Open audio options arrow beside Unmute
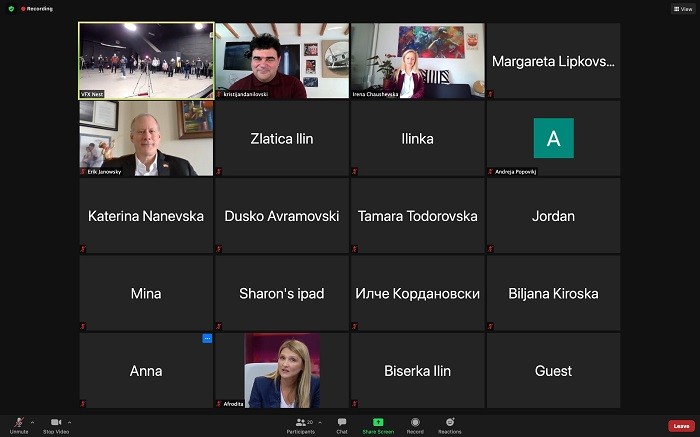Screen dimensions: 700x437 coord(32,422)
